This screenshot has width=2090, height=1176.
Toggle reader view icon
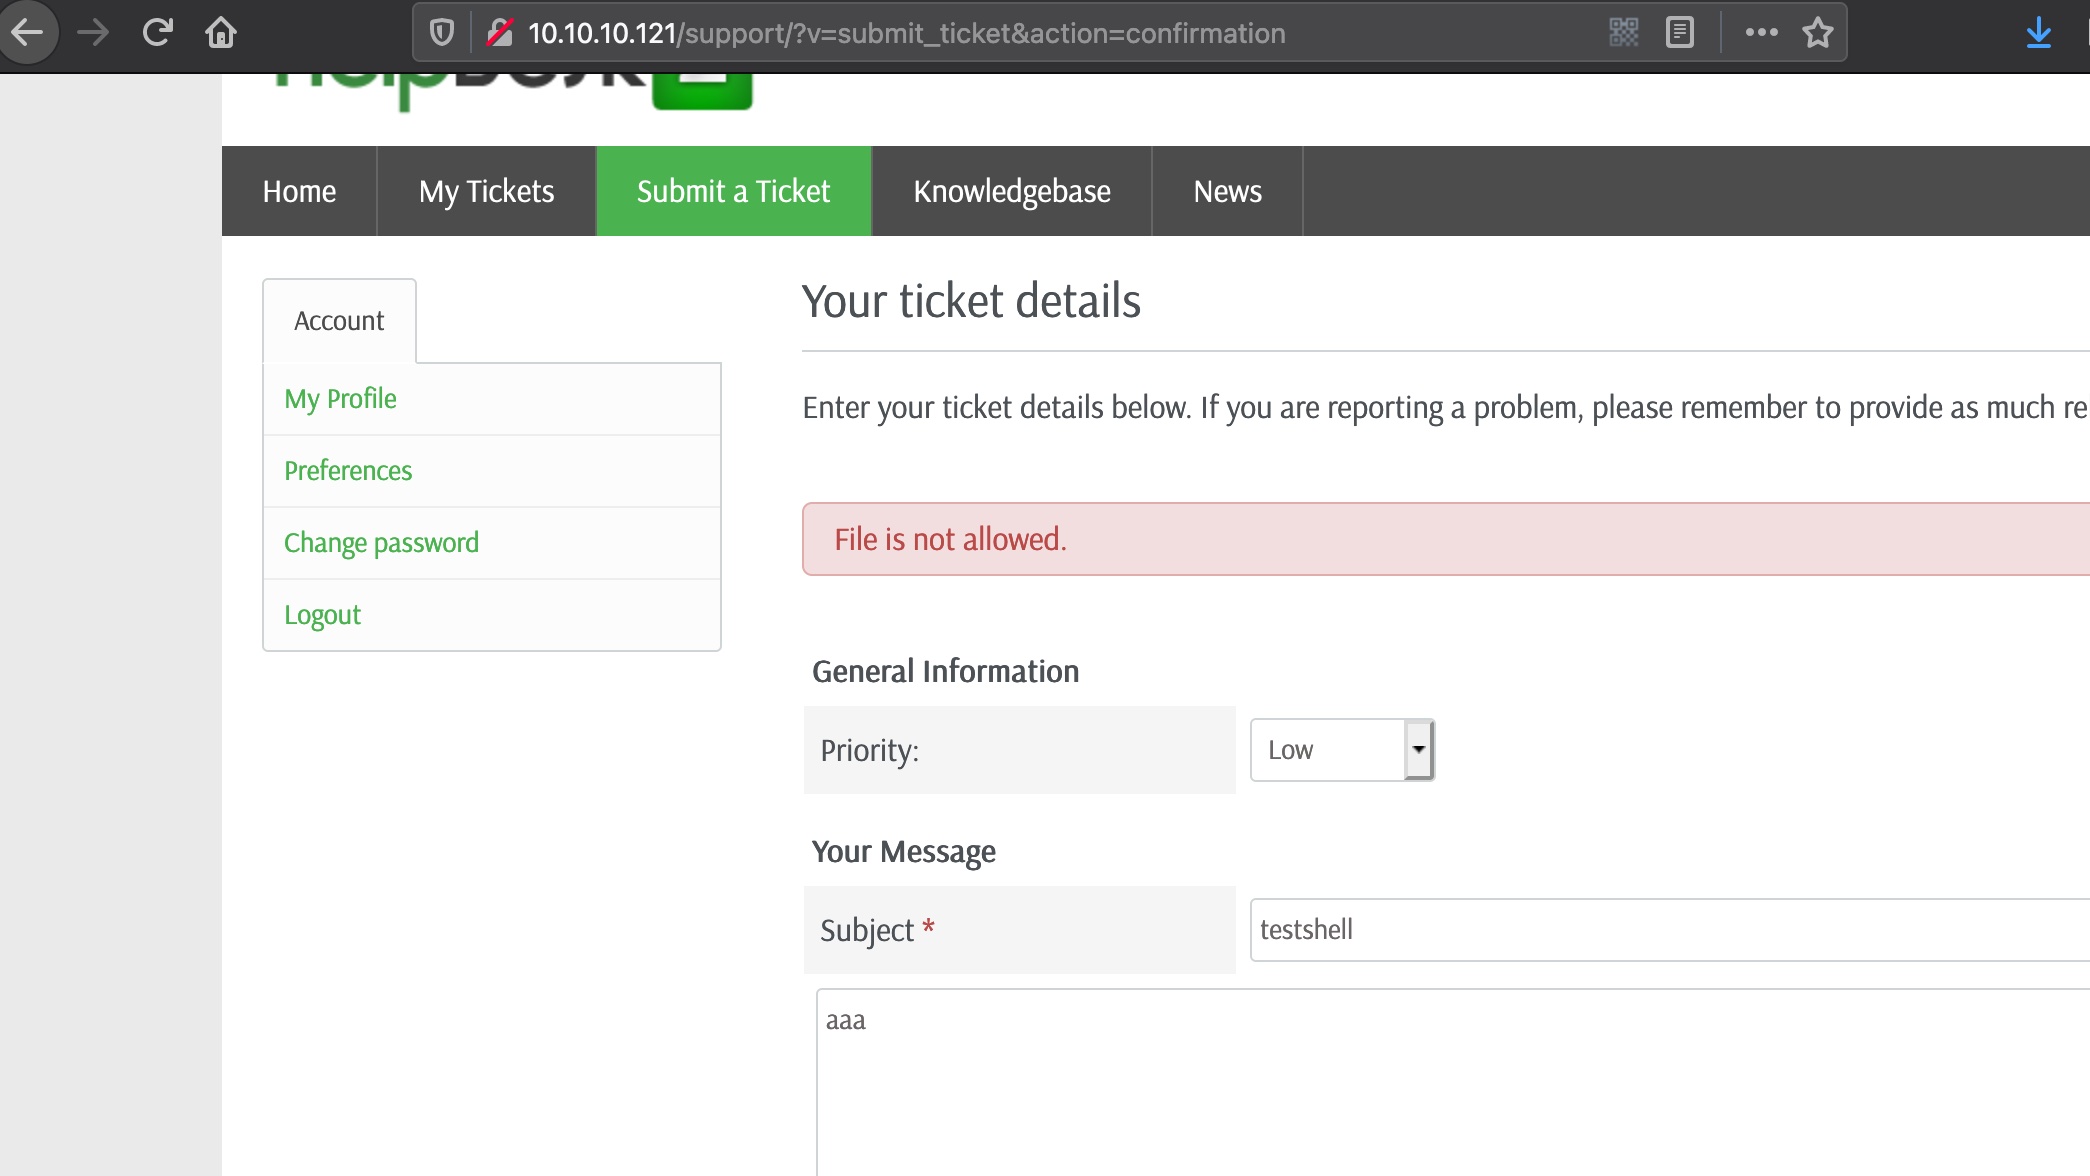click(1680, 33)
